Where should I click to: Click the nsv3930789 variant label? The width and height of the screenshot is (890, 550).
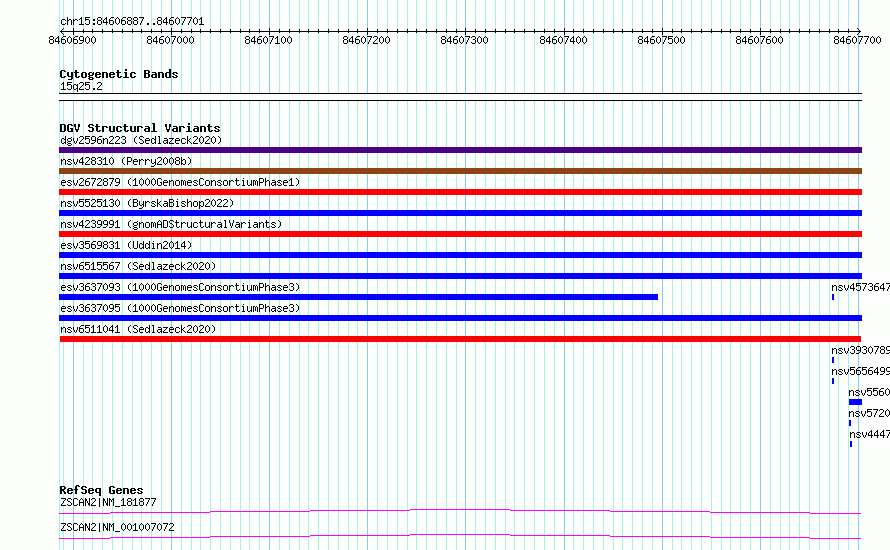(860, 350)
